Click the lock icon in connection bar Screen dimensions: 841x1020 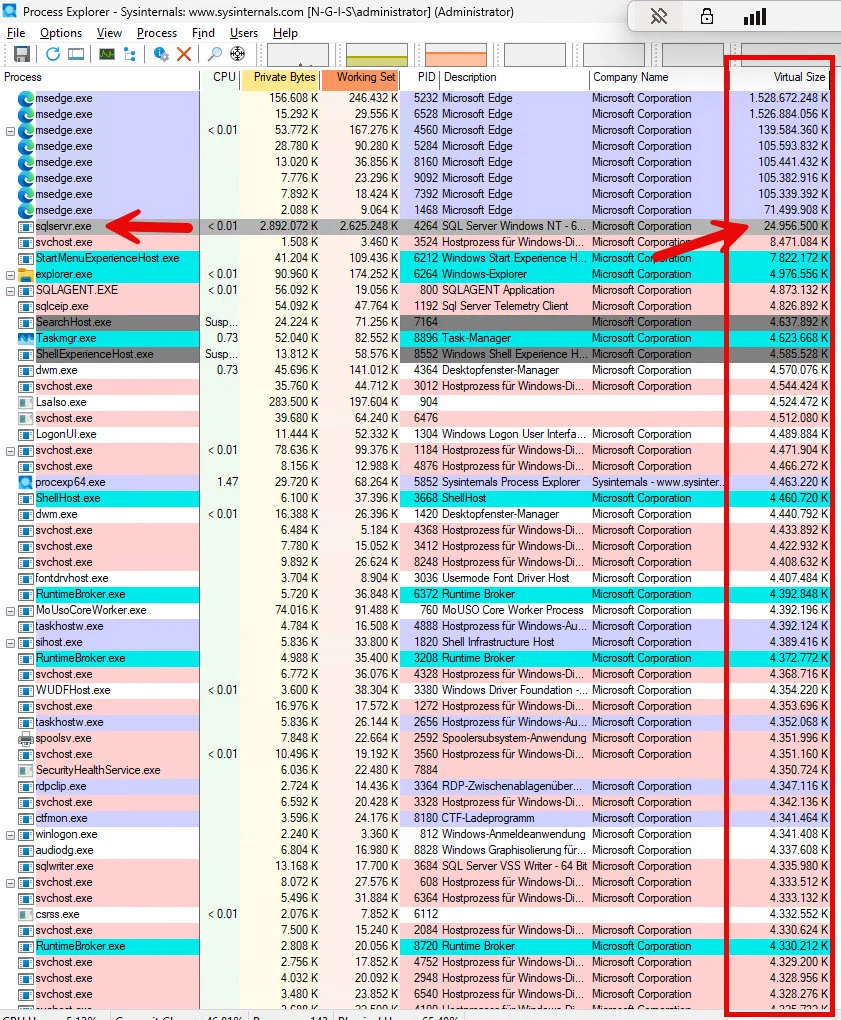(x=706, y=16)
